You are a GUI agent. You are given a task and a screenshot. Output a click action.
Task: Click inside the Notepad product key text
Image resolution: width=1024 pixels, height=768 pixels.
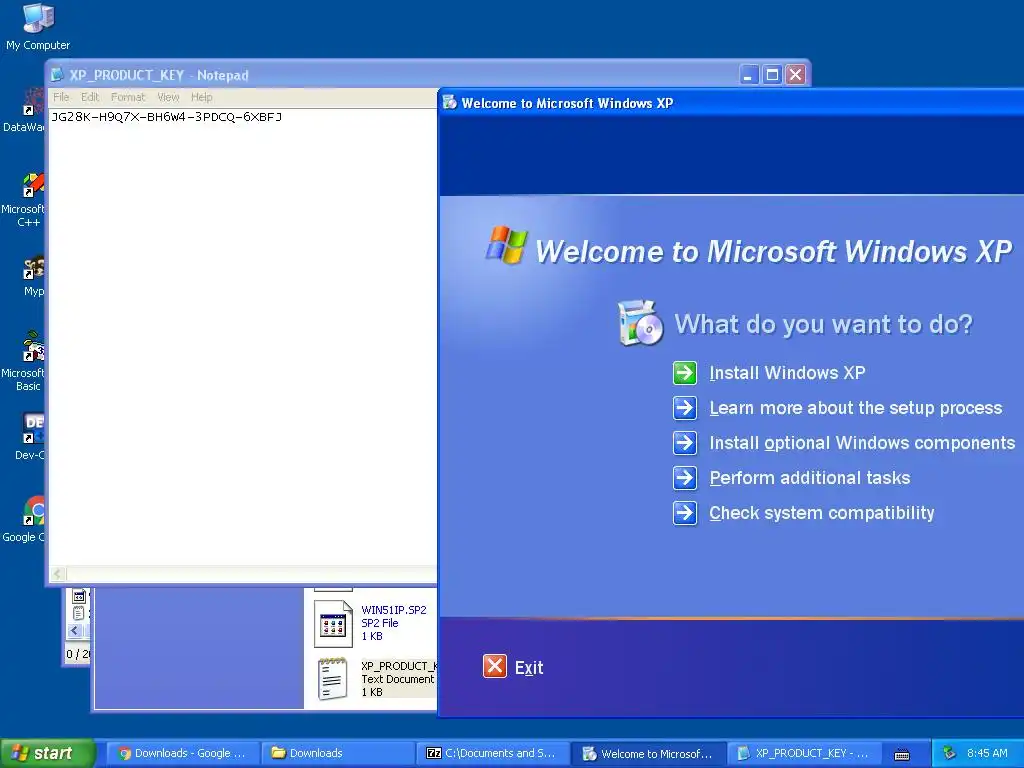(167, 118)
